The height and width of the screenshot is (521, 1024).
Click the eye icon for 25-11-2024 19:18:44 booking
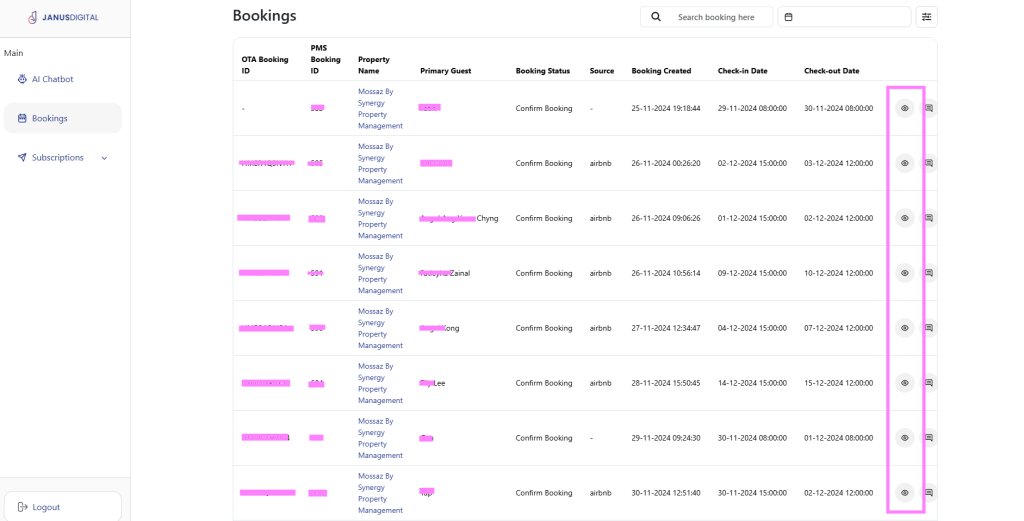[904, 108]
